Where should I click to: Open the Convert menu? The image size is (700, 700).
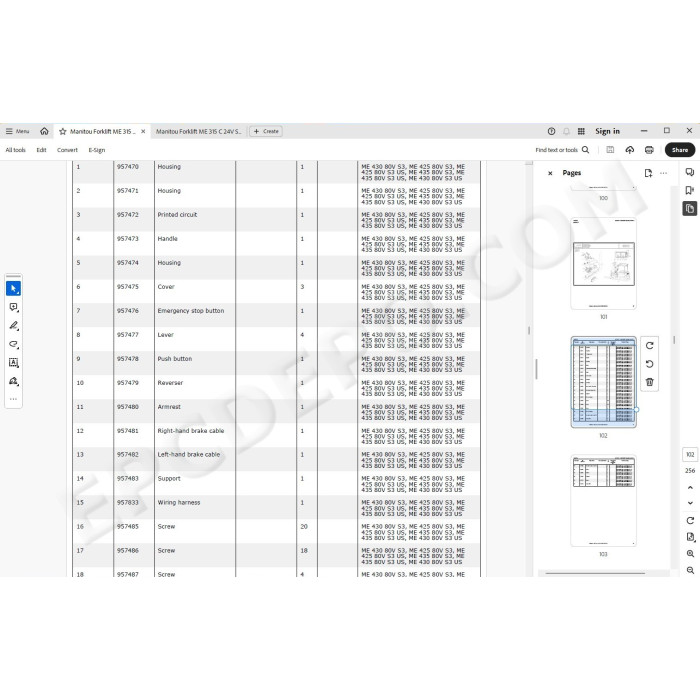coord(67,150)
